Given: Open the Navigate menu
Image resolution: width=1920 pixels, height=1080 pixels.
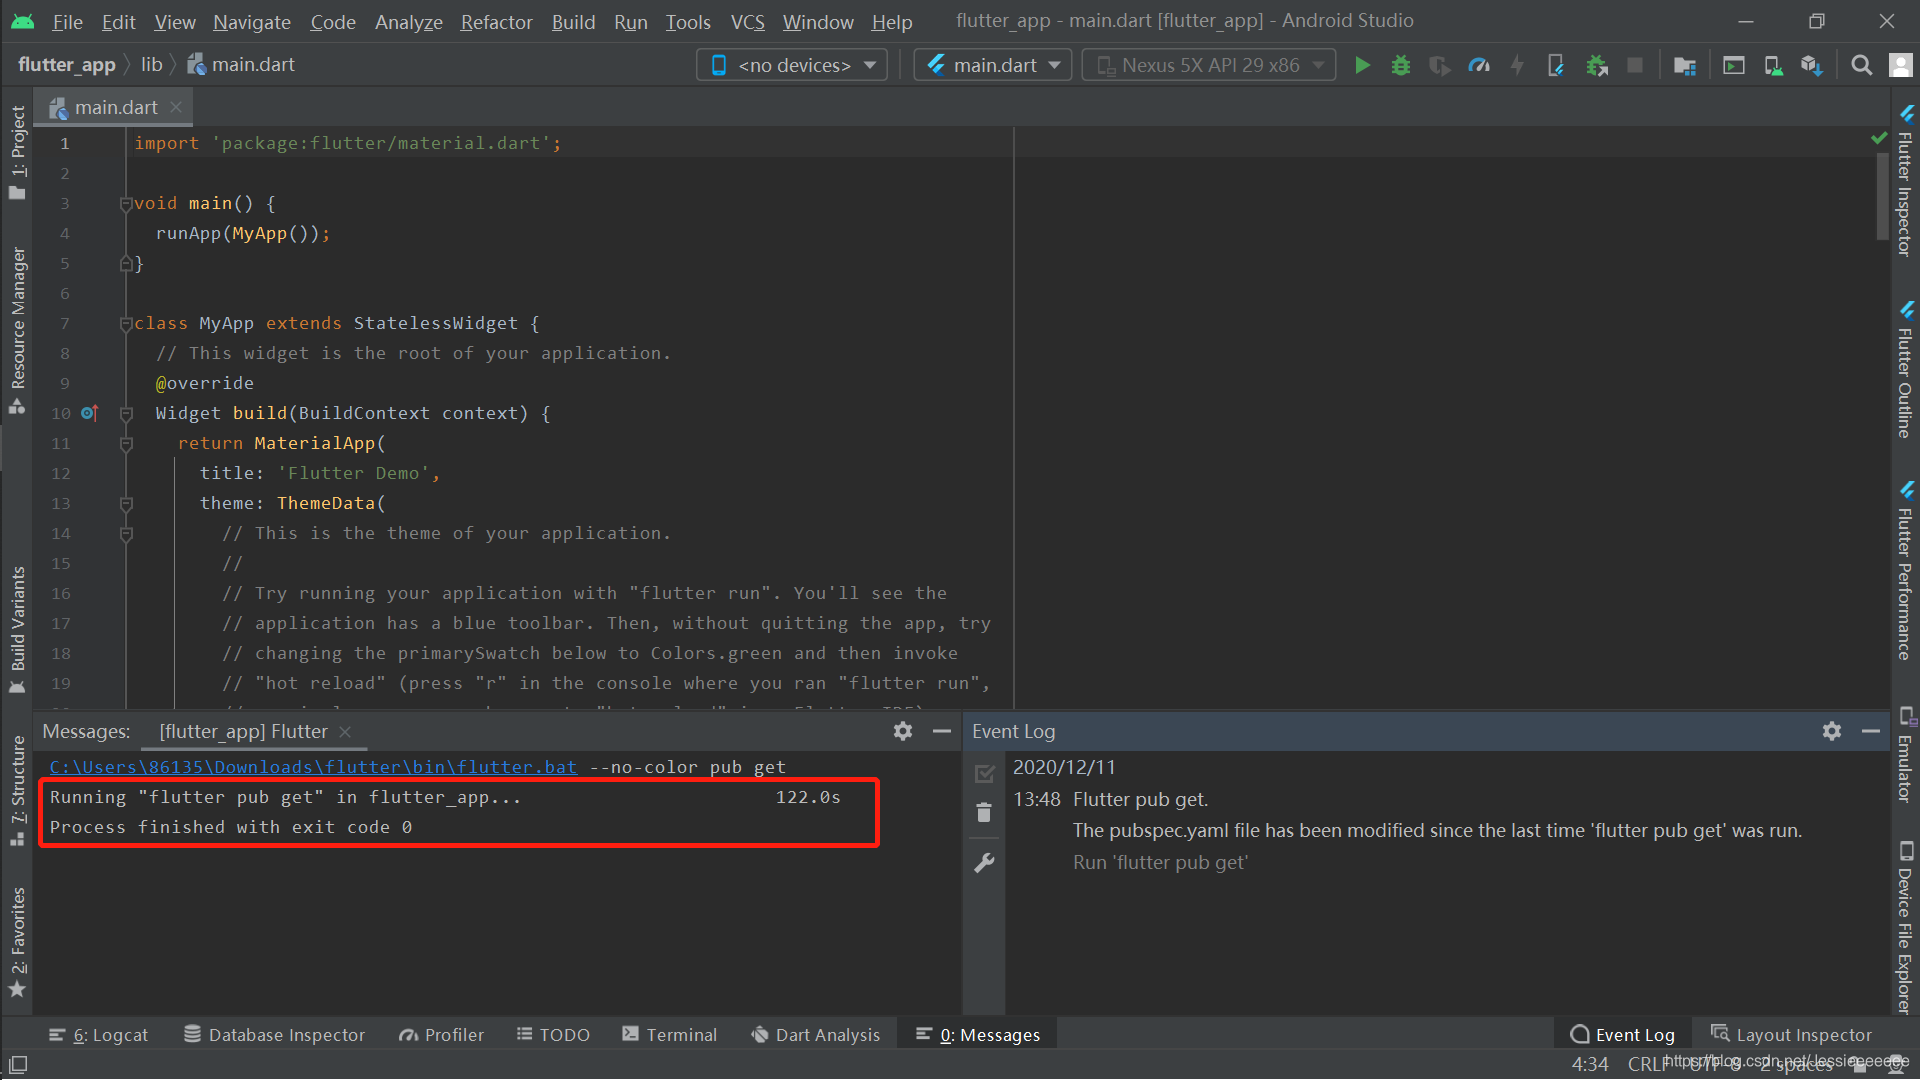Looking at the screenshot, I should click(251, 20).
